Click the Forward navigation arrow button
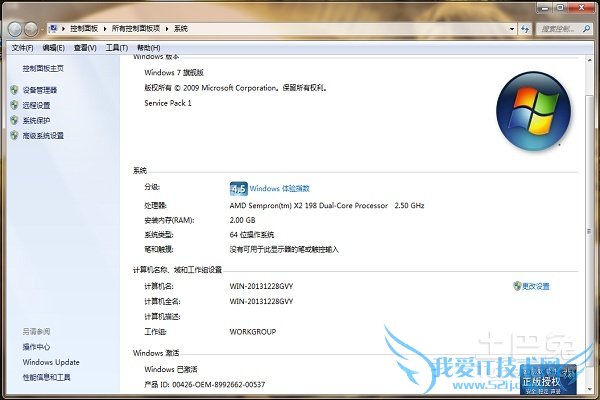 pos(31,29)
